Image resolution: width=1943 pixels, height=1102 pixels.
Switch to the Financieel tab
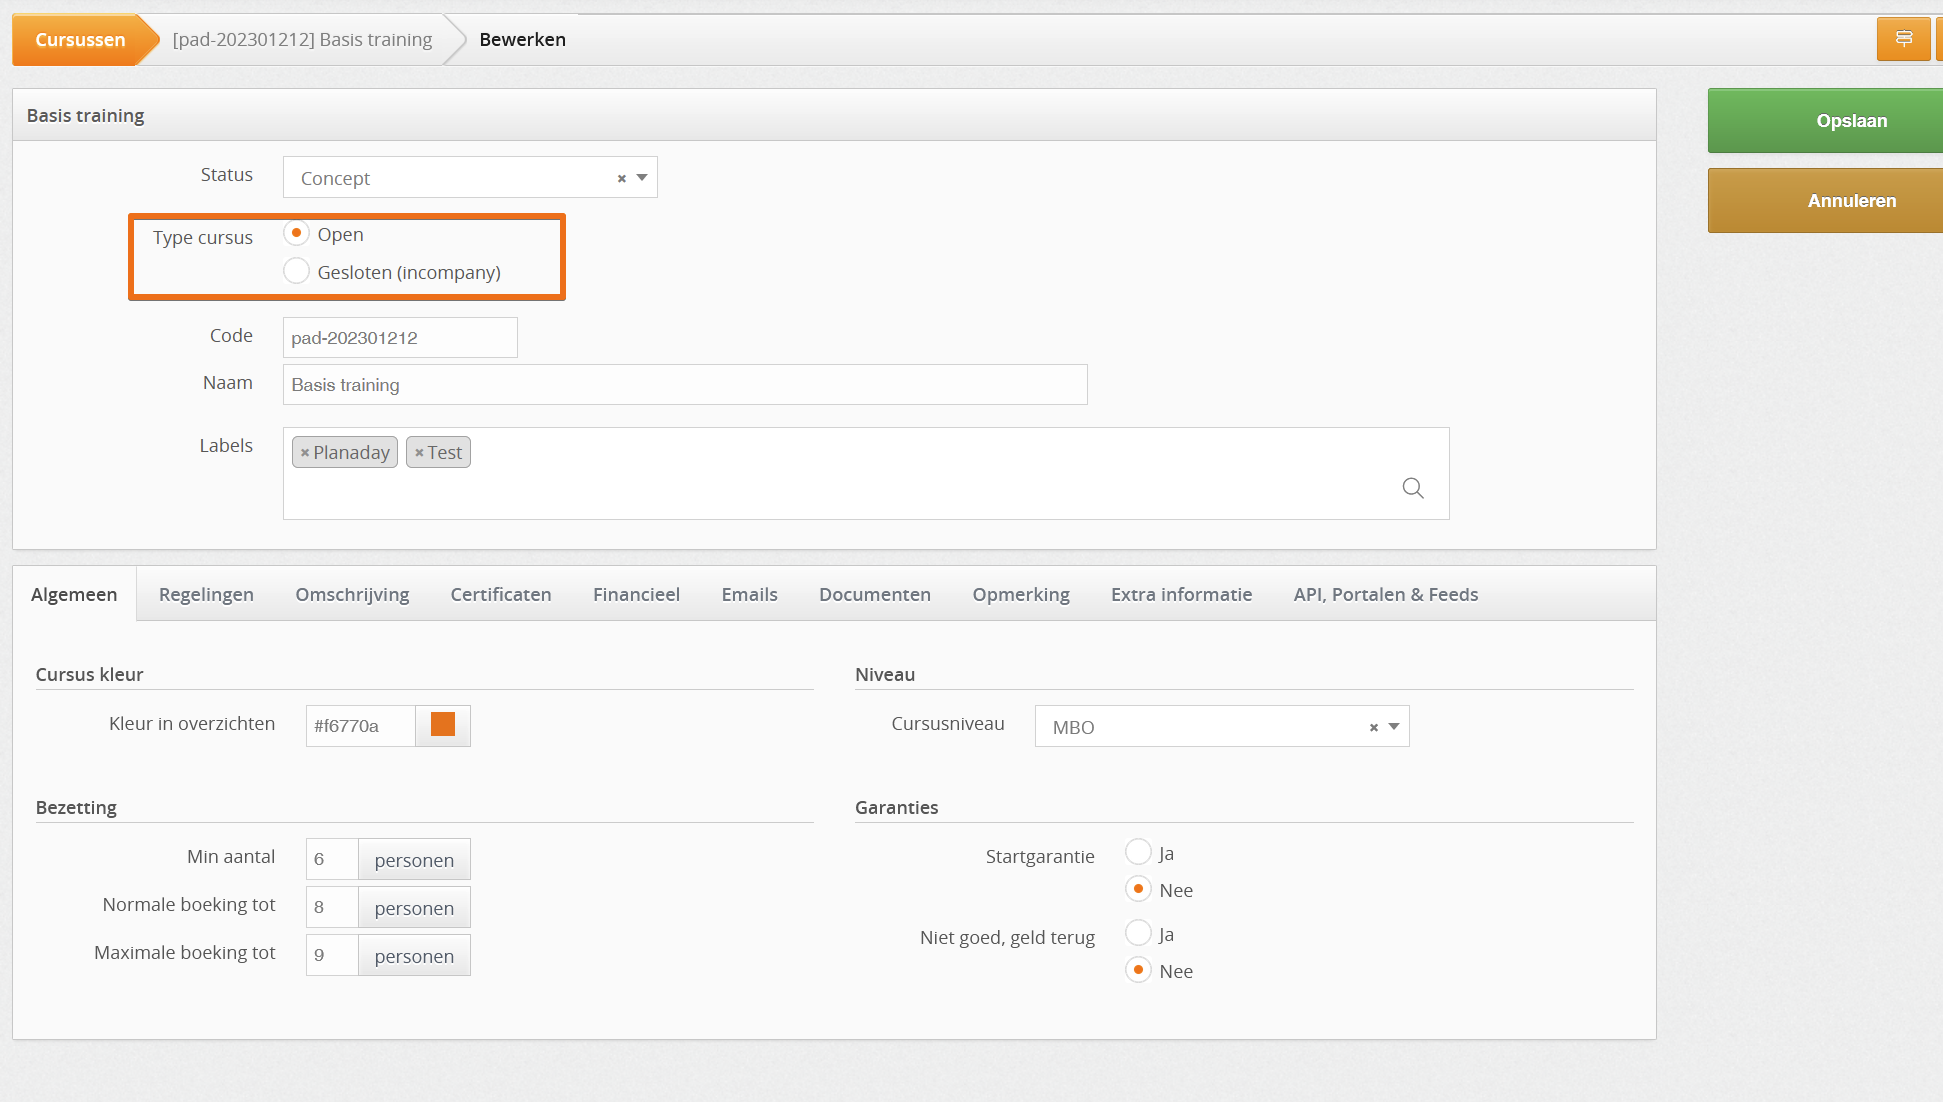point(636,594)
